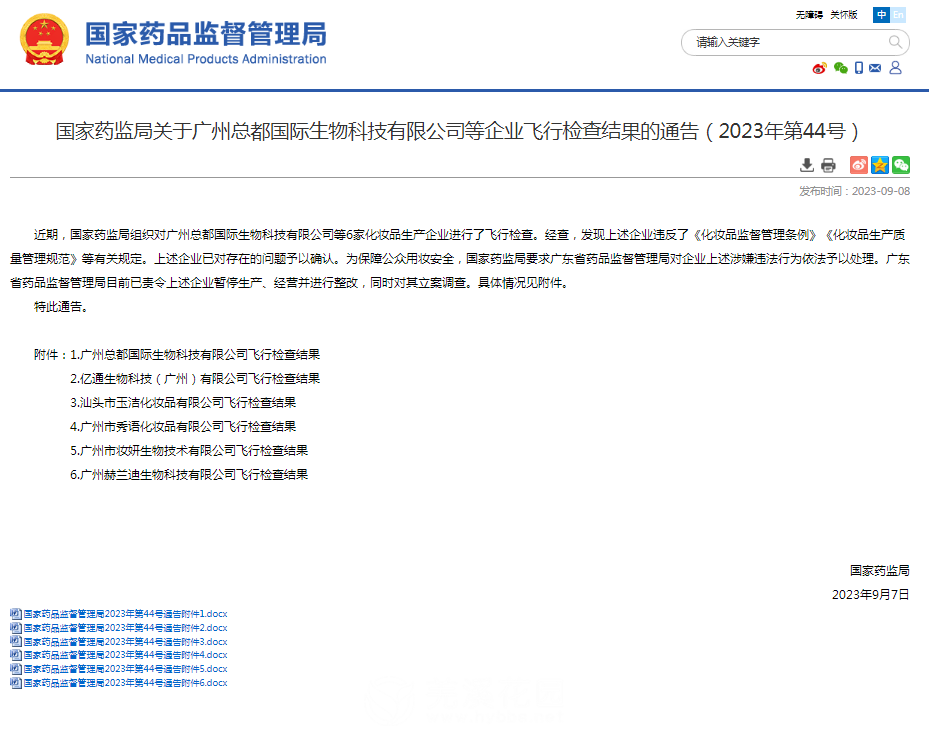Screen dimensions: 929x731
Task: Click the notice headline ending 2023年第44号
Action: coord(457,131)
